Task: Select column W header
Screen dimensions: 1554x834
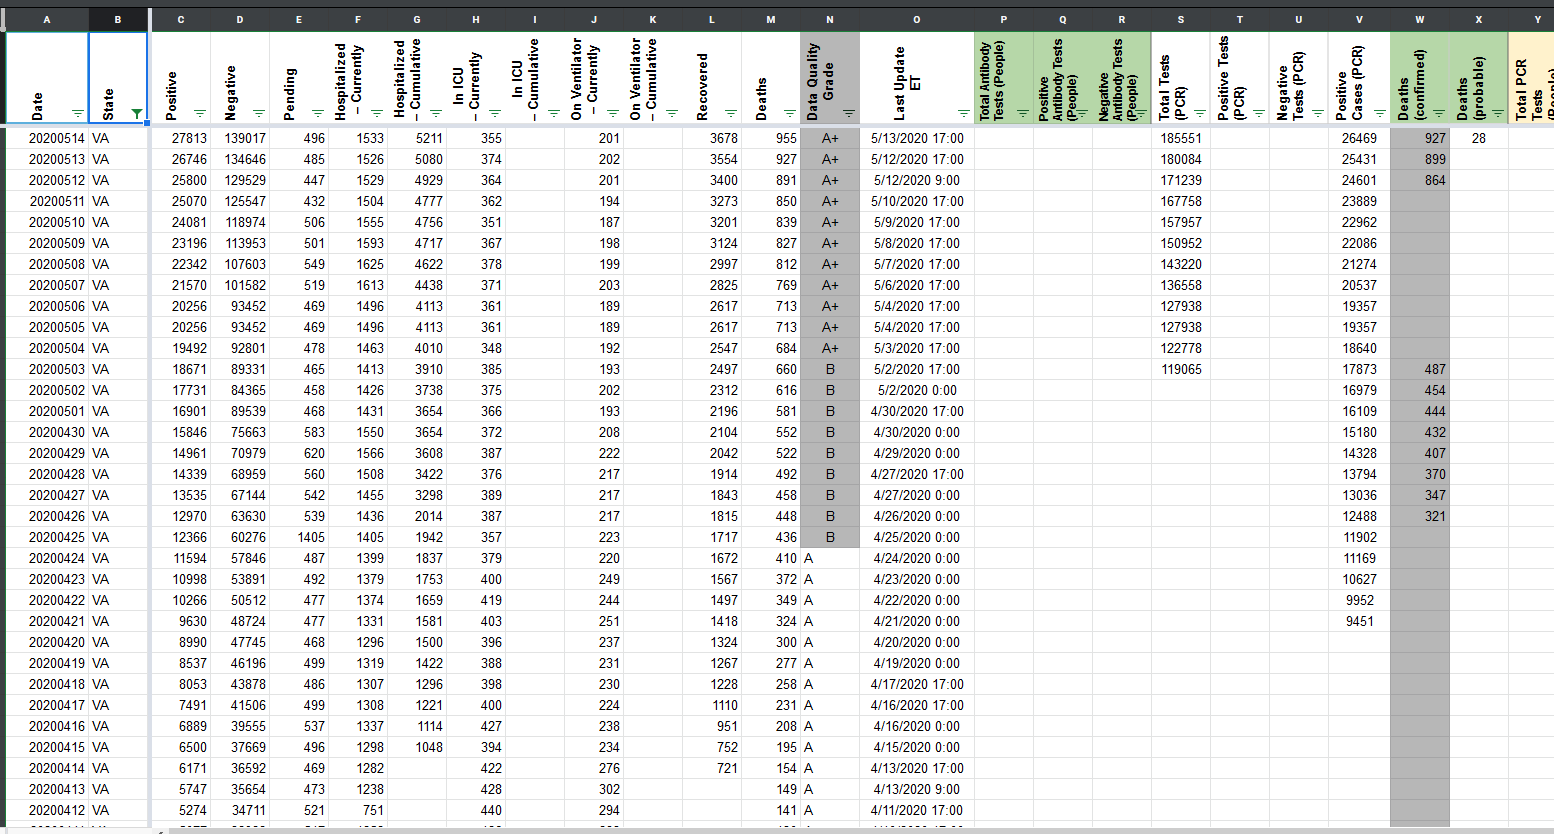Action: [x=1420, y=19]
